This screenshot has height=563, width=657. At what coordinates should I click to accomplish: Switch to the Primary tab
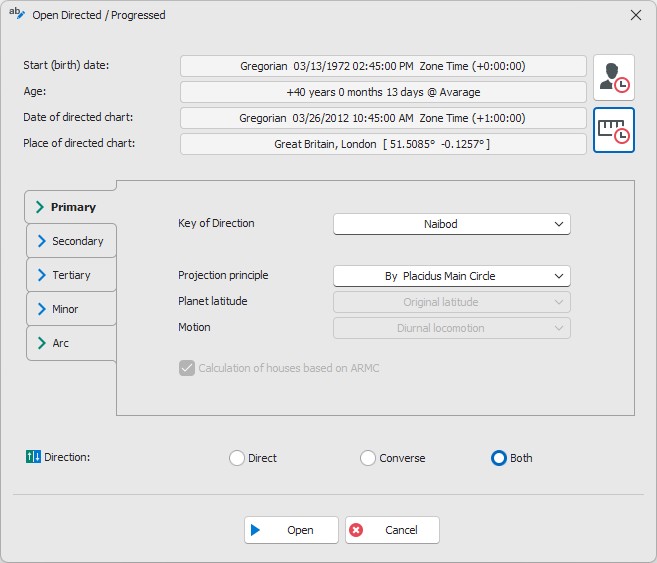70,207
